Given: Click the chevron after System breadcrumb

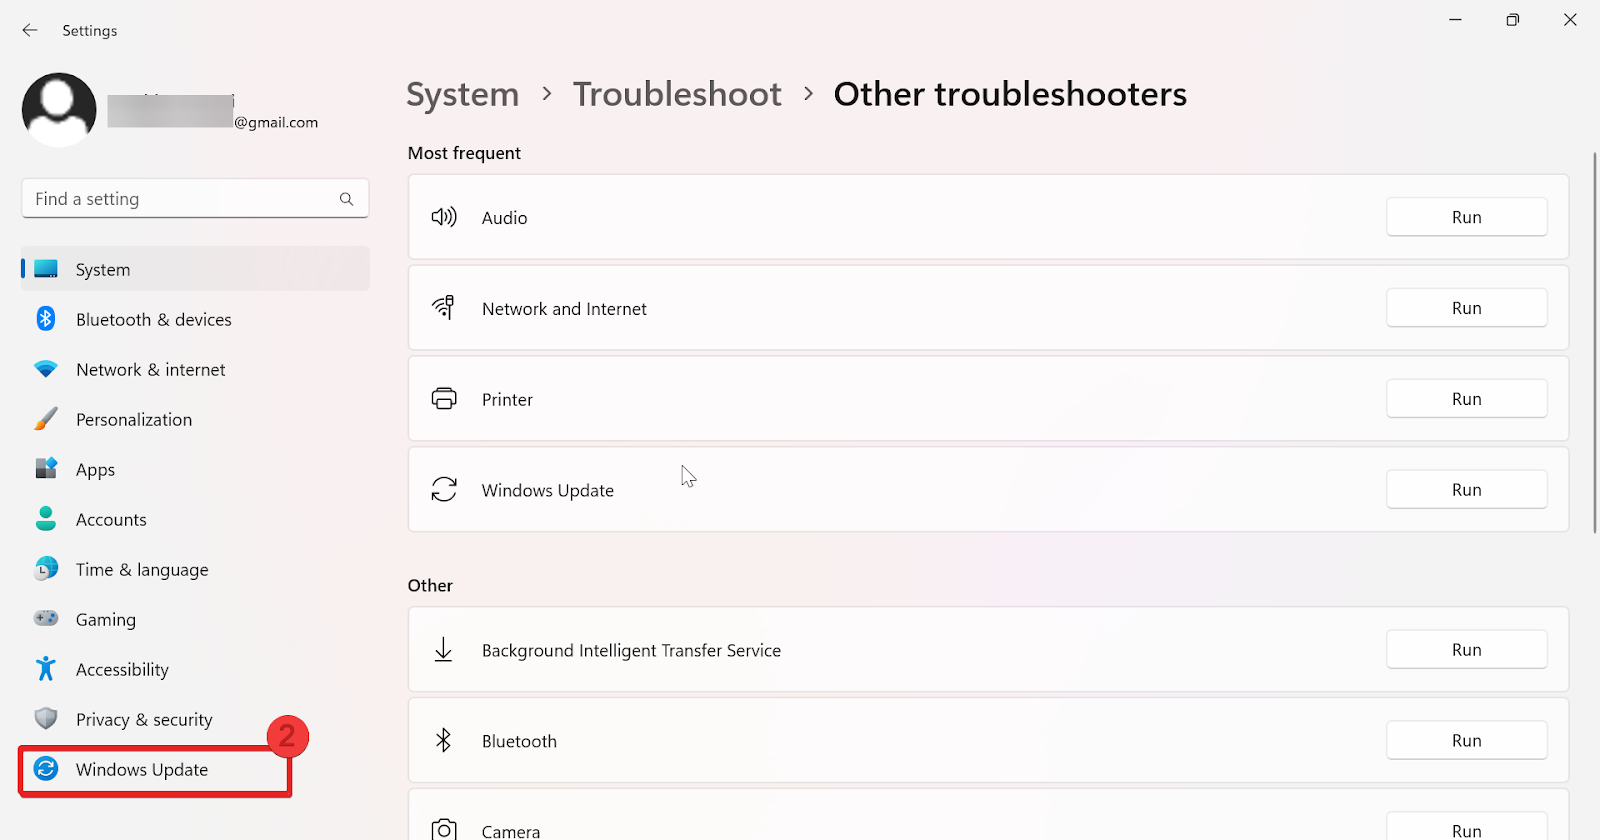Looking at the screenshot, I should [546, 93].
